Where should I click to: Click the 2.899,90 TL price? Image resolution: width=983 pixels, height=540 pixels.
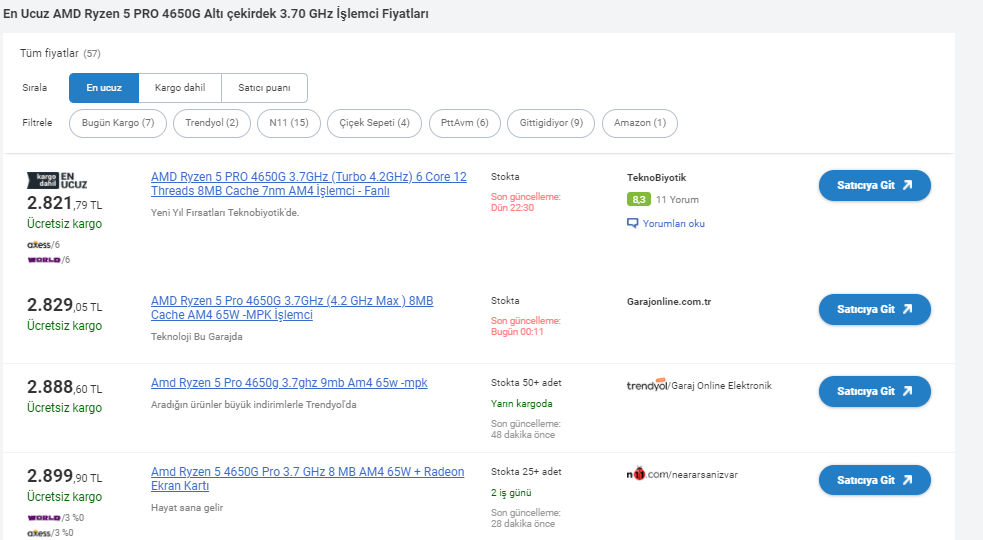(x=64, y=476)
